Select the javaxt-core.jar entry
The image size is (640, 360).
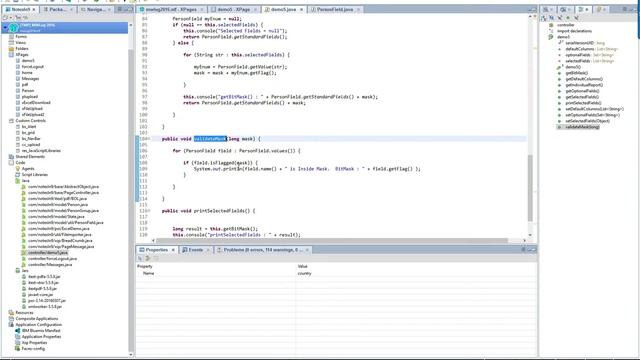point(40,294)
